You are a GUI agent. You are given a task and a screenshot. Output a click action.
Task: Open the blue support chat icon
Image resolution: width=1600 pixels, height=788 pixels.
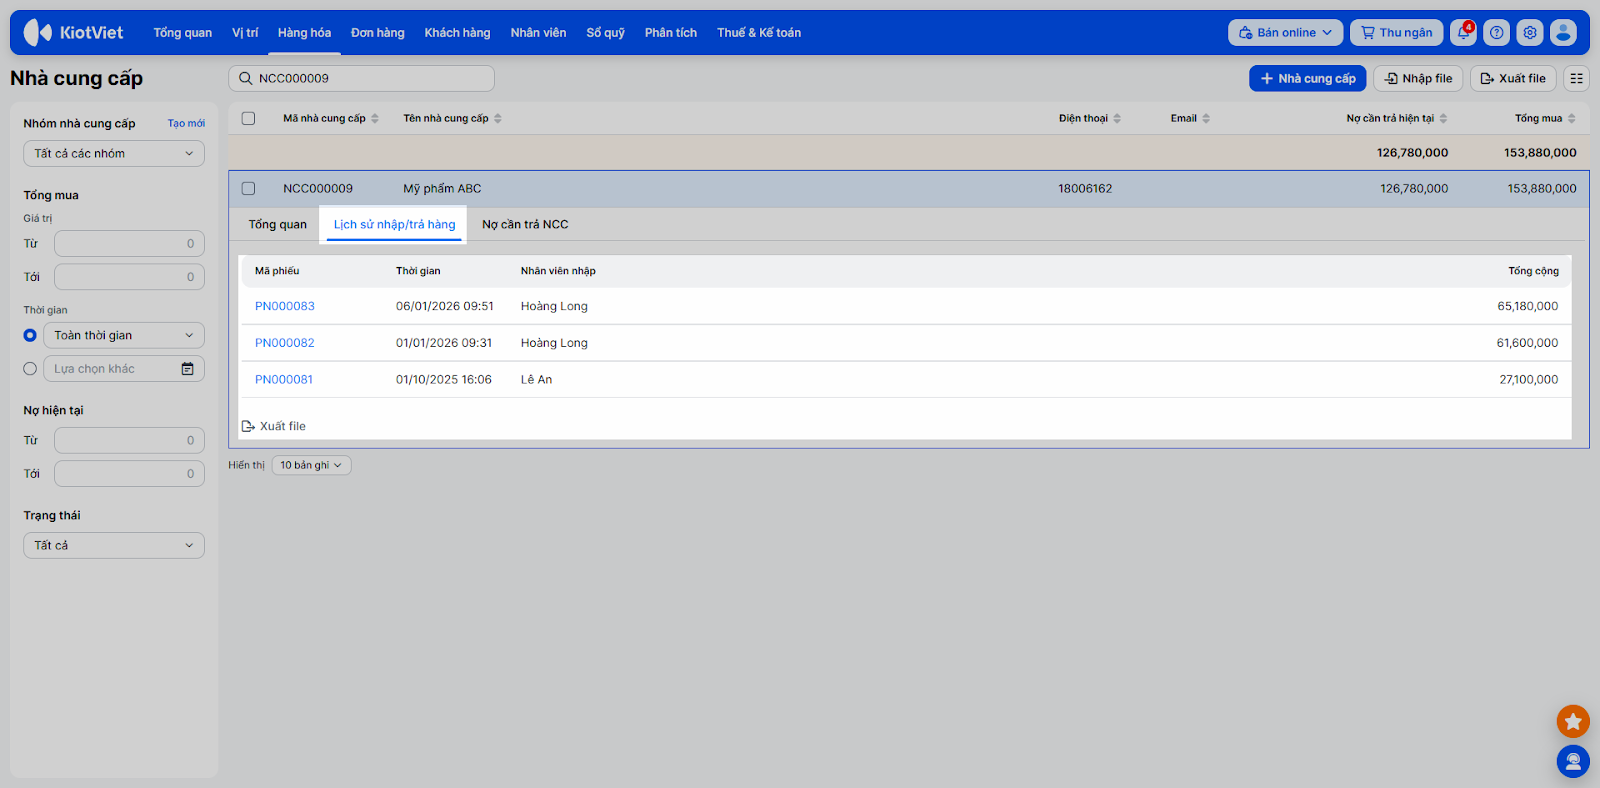[1573, 762]
